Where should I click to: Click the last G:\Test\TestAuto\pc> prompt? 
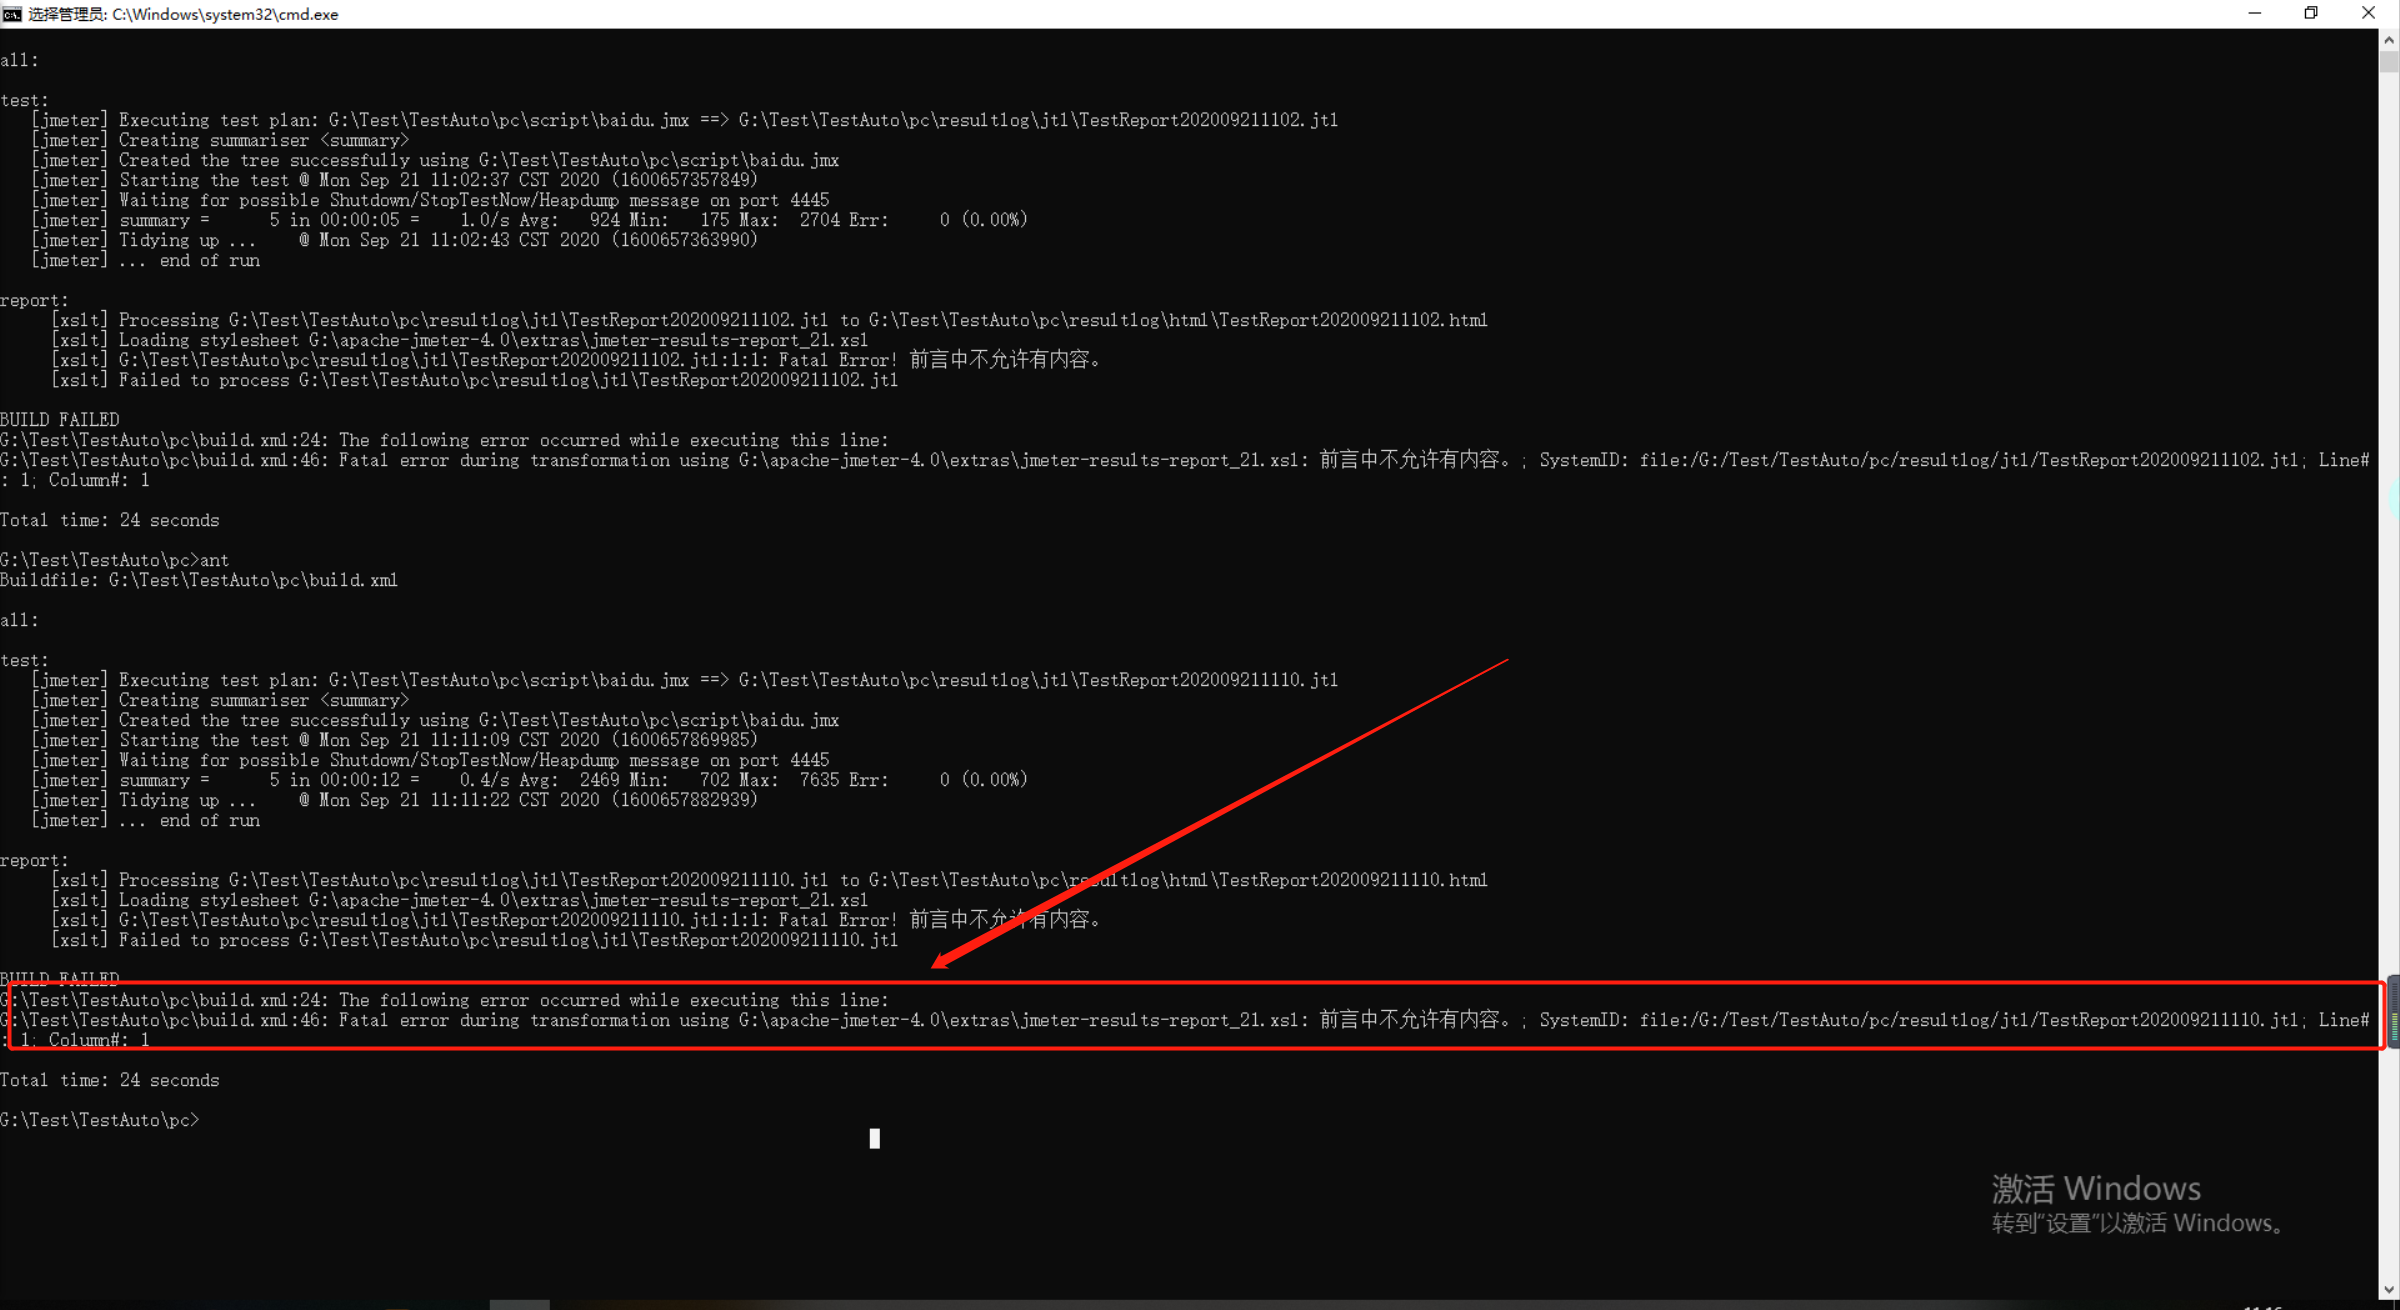100,1120
